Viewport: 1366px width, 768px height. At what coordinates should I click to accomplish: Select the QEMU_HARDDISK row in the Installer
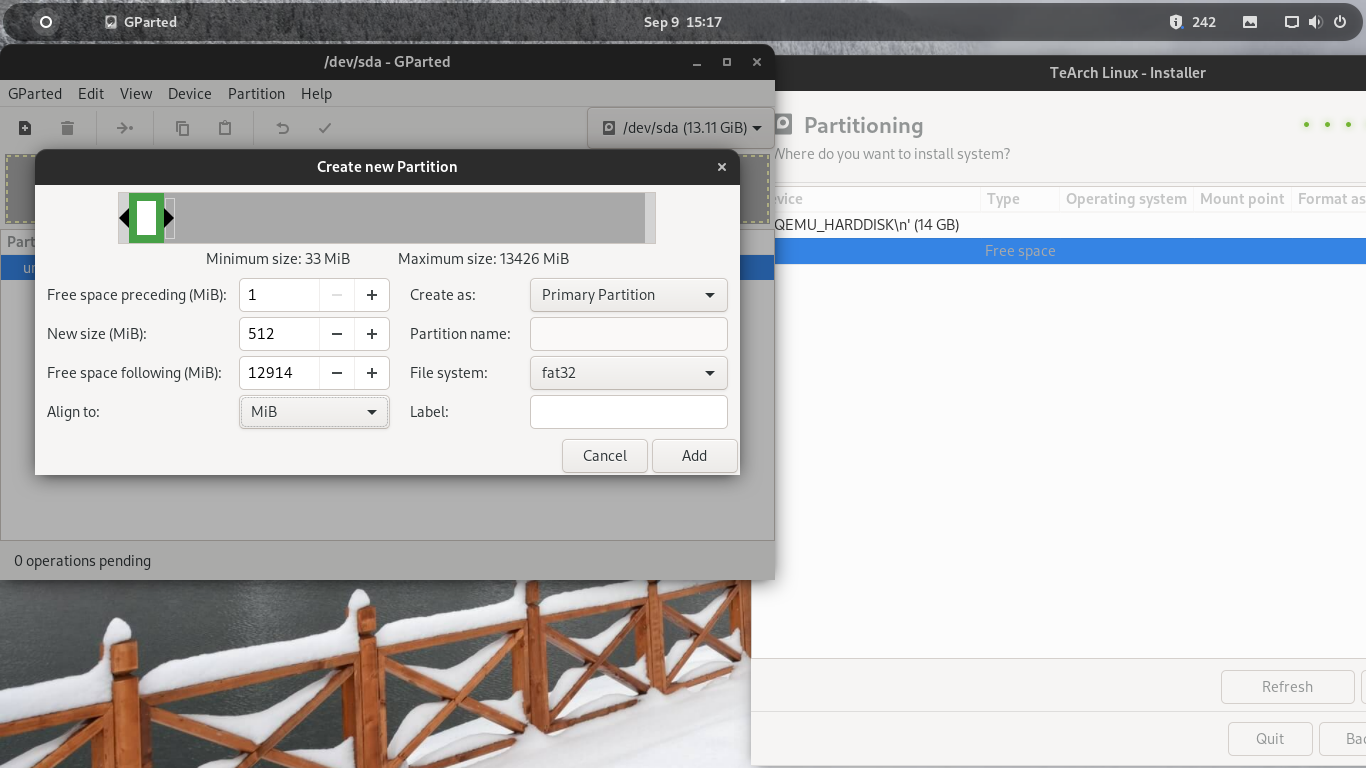tap(1070, 225)
